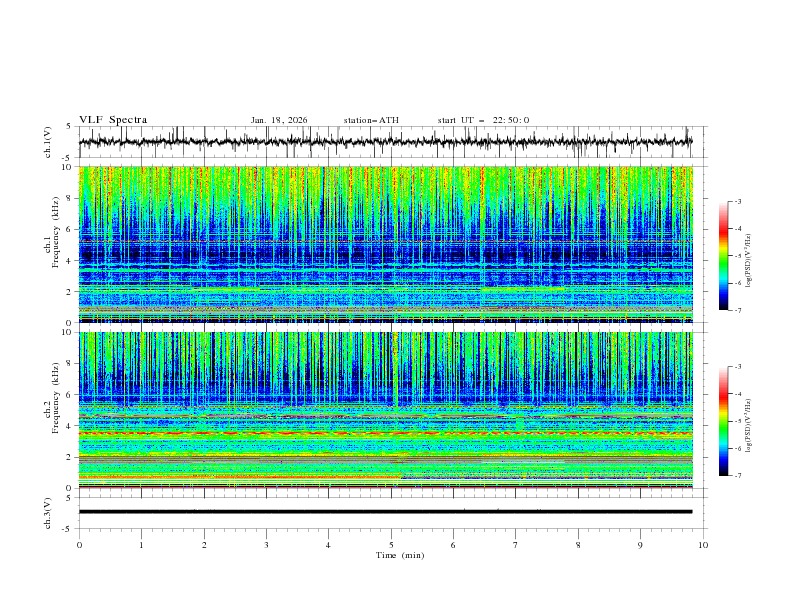The height and width of the screenshot is (612, 792).
Task: Click inside the ch.2 spectrogram panel
Action: 385,410
